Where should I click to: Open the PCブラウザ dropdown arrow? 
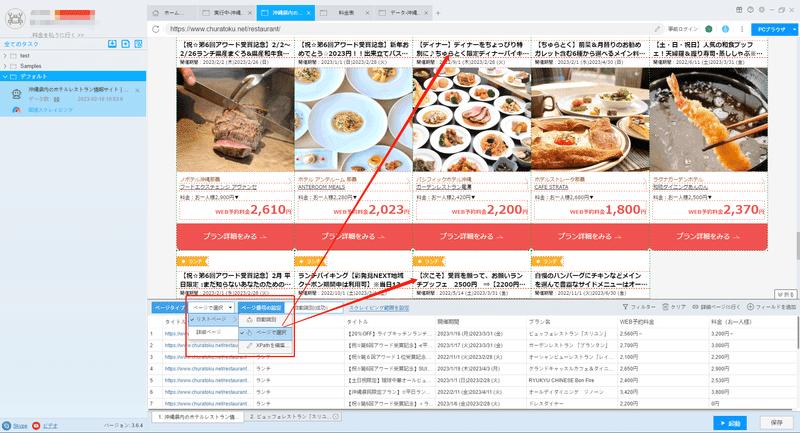(794, 30)
